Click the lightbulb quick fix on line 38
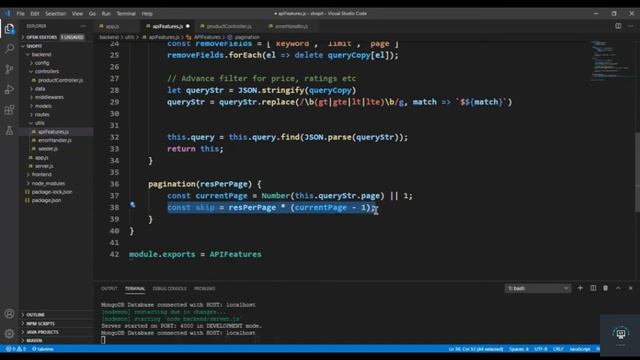 point(133,204)
